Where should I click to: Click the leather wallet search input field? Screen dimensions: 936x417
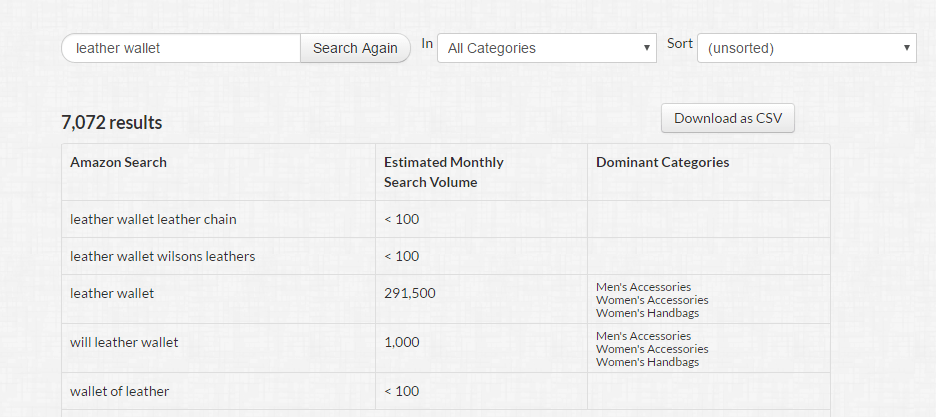180,48
